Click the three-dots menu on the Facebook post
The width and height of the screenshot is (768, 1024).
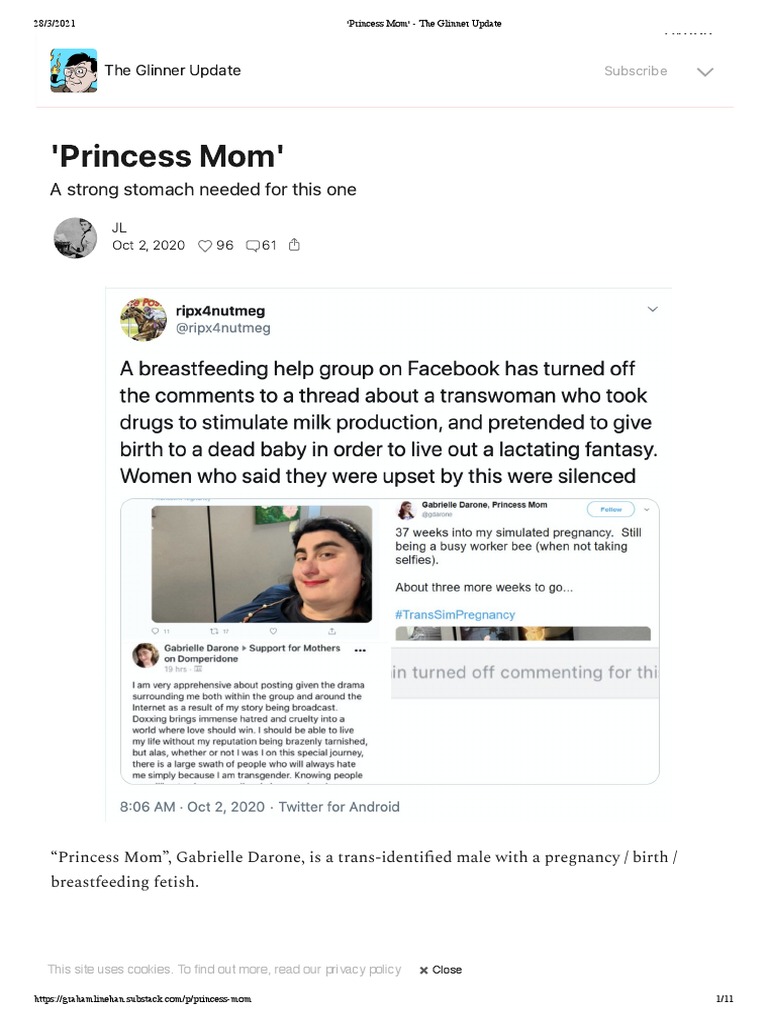tap(361, 650)
